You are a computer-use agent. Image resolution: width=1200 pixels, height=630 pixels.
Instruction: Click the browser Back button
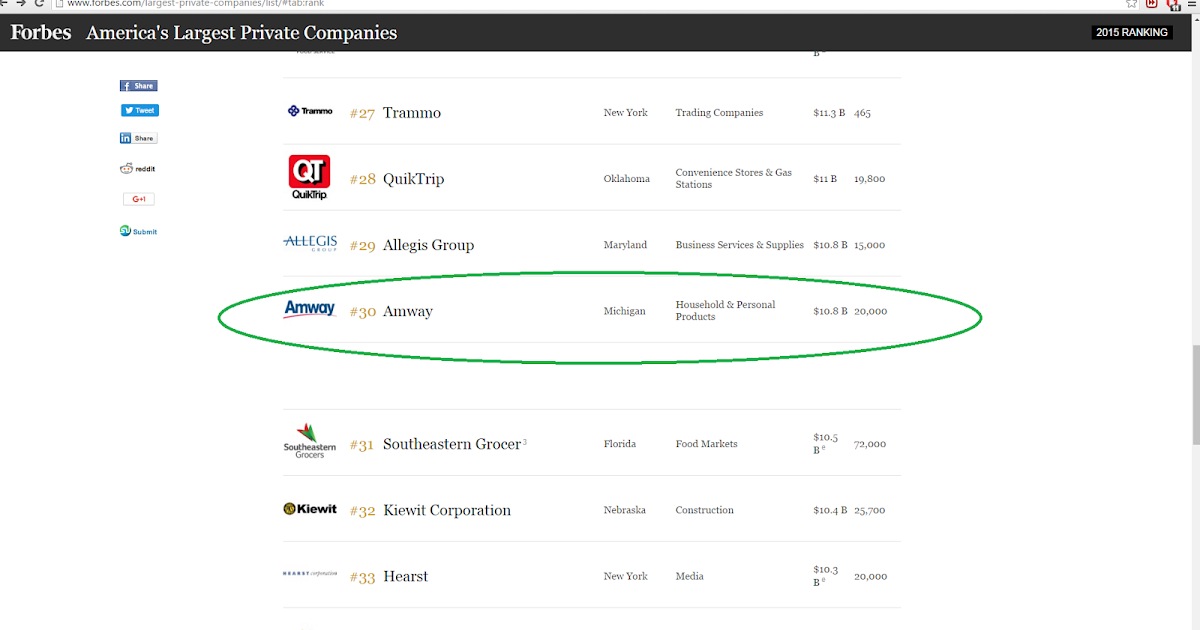pyautogui.click(x=8, y=3)
